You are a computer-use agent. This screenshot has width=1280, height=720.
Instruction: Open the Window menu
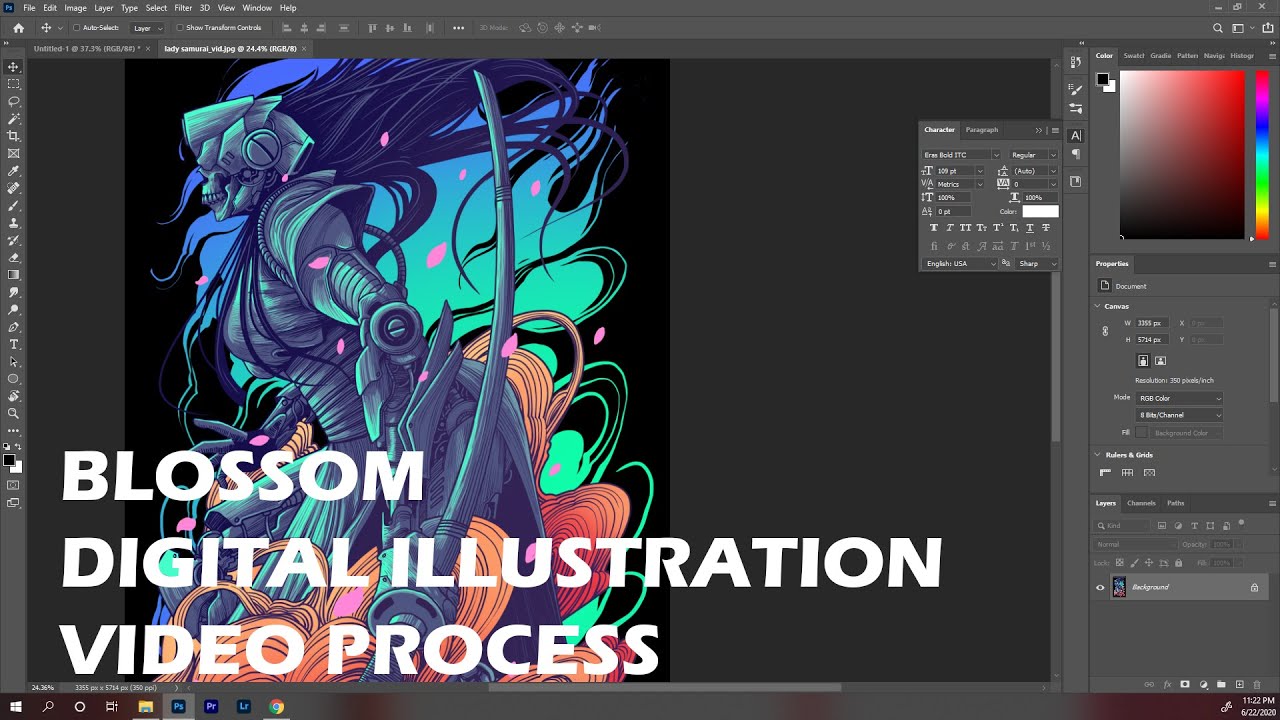tap(257, 8)
